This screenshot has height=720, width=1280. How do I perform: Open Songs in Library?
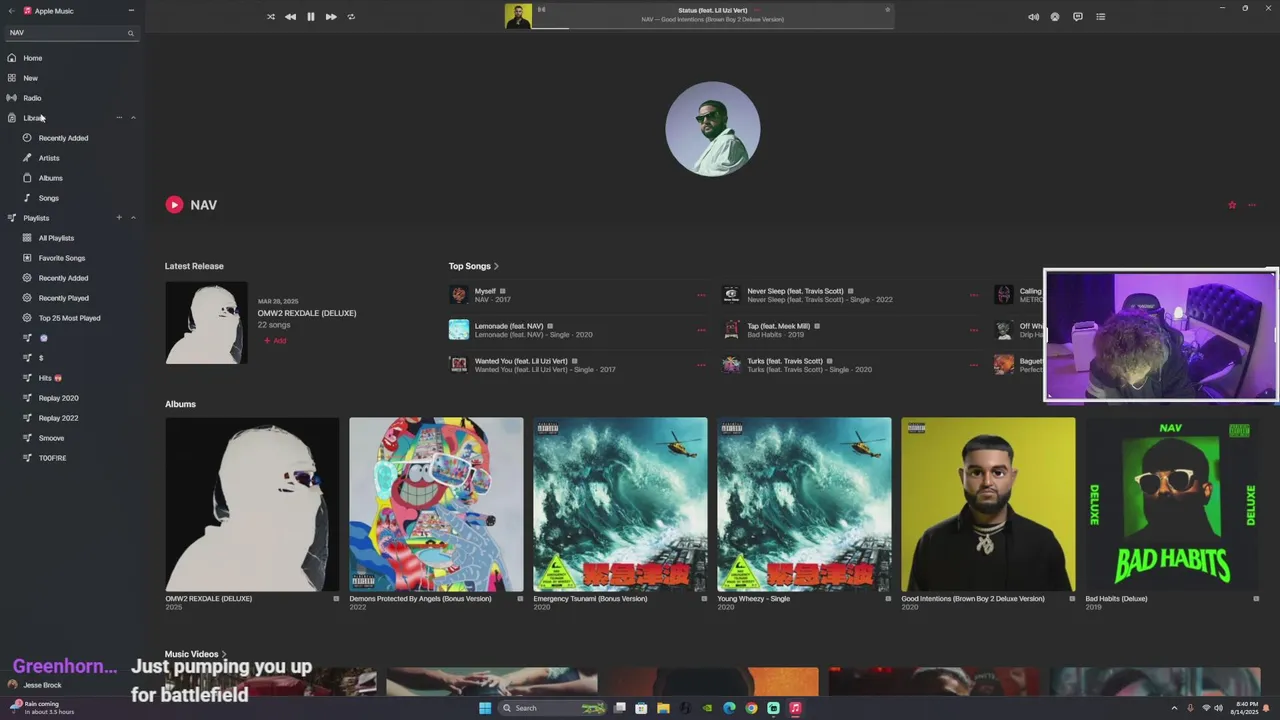[x=48, y=198]
